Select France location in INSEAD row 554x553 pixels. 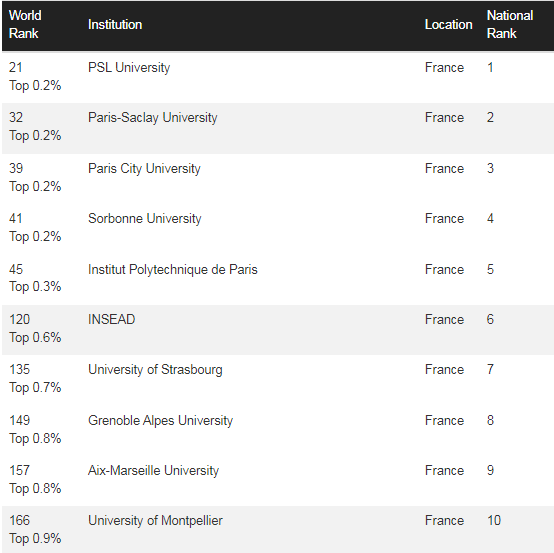tap(444, 319)
